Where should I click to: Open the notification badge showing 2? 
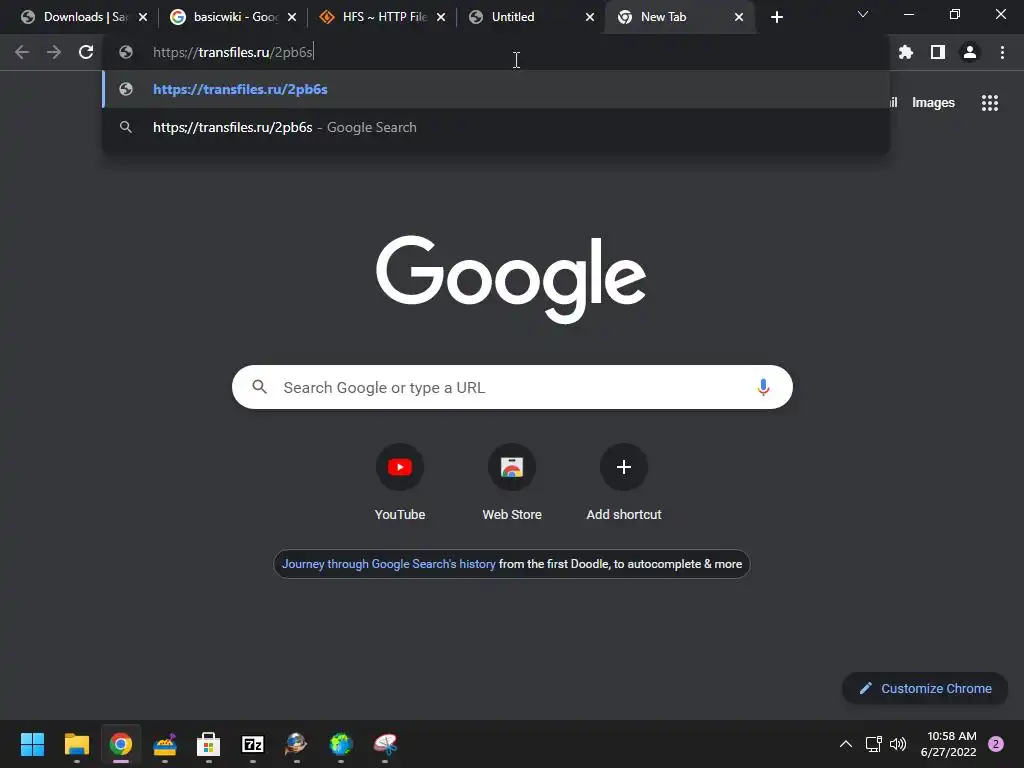[996, 744]
